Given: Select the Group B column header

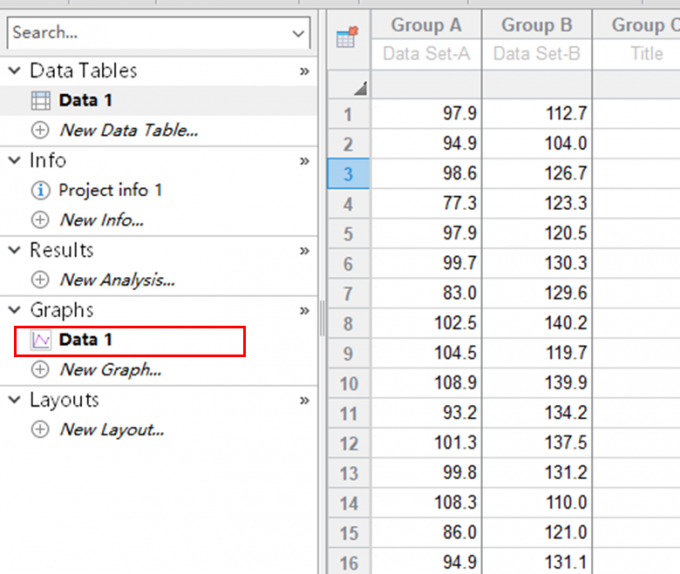Looking at the screenshot, I should 537,25.
